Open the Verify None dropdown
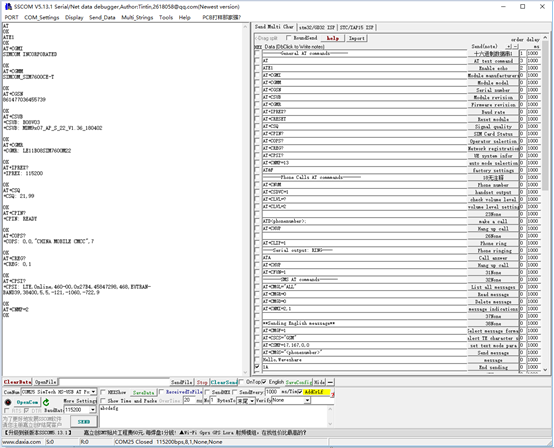 pyautogui.click(x=307, y=400)
